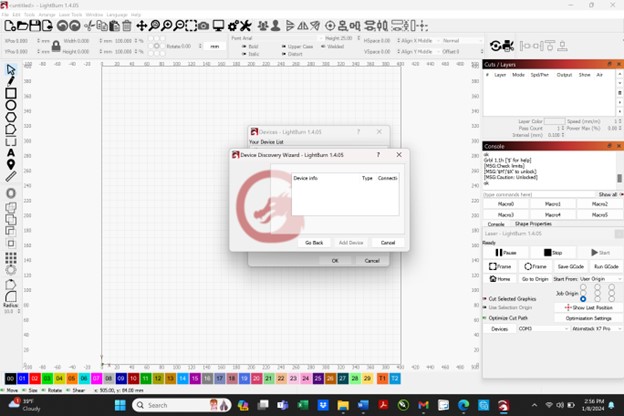
Task: Click the Cut scissors icon
Action: tap(90, 26)
